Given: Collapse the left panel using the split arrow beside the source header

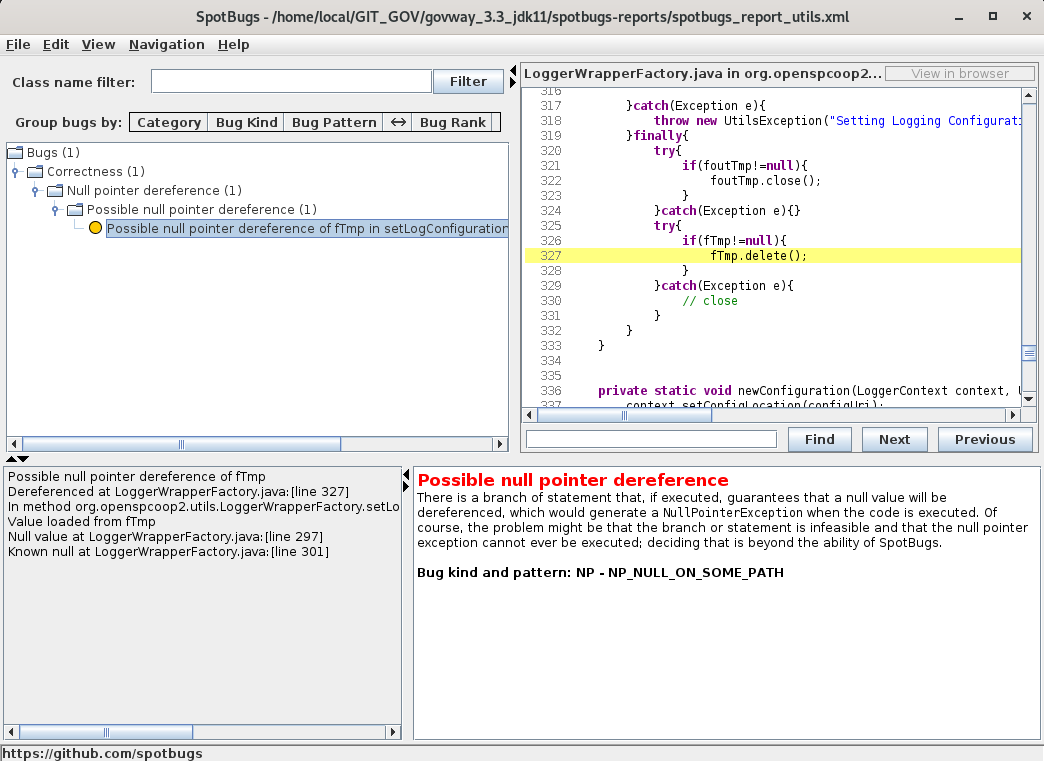Looking at the screenshot, I should click(513, 70).
